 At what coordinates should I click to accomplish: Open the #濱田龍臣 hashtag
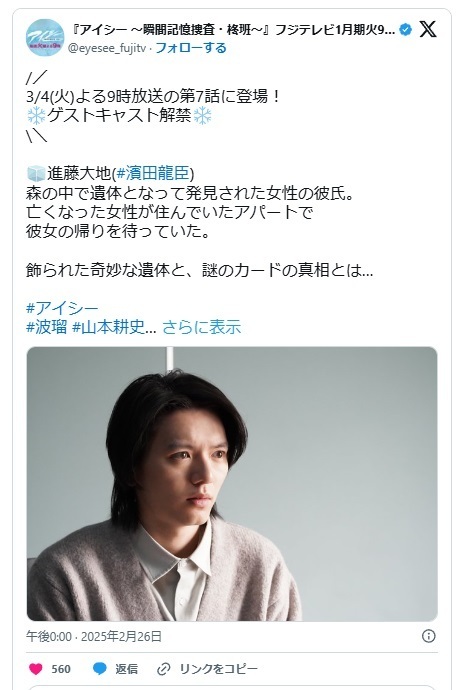tap(153, 173)
